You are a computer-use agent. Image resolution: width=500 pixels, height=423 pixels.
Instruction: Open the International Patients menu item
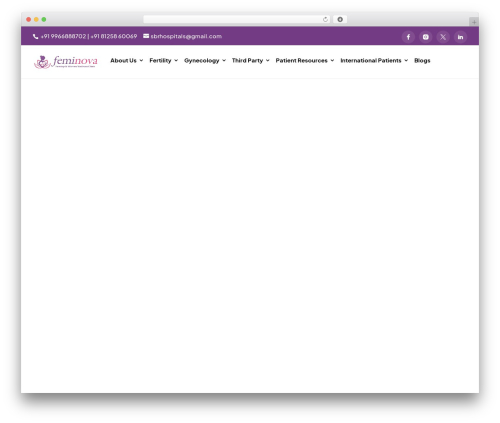click(x=371, y=60)
